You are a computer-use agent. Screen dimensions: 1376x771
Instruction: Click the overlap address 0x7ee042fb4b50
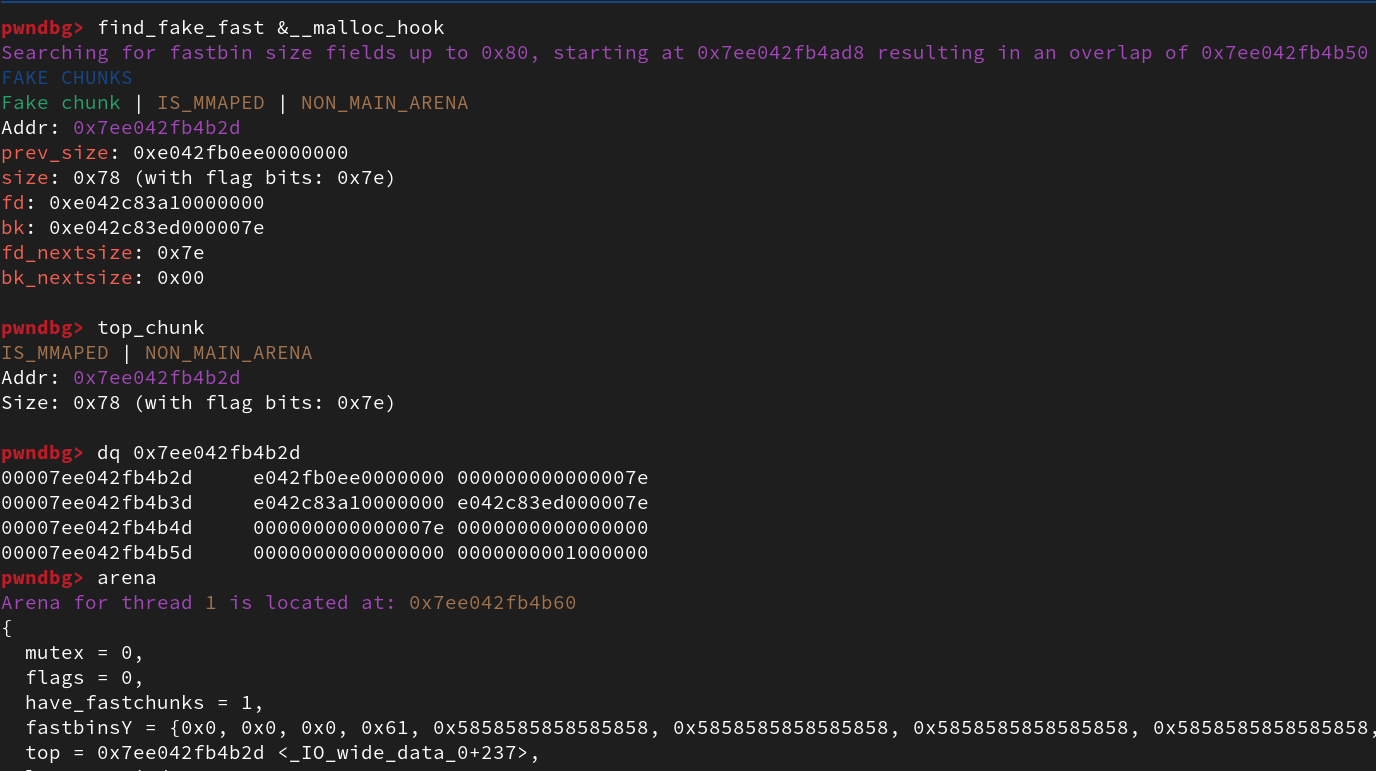1284,53
